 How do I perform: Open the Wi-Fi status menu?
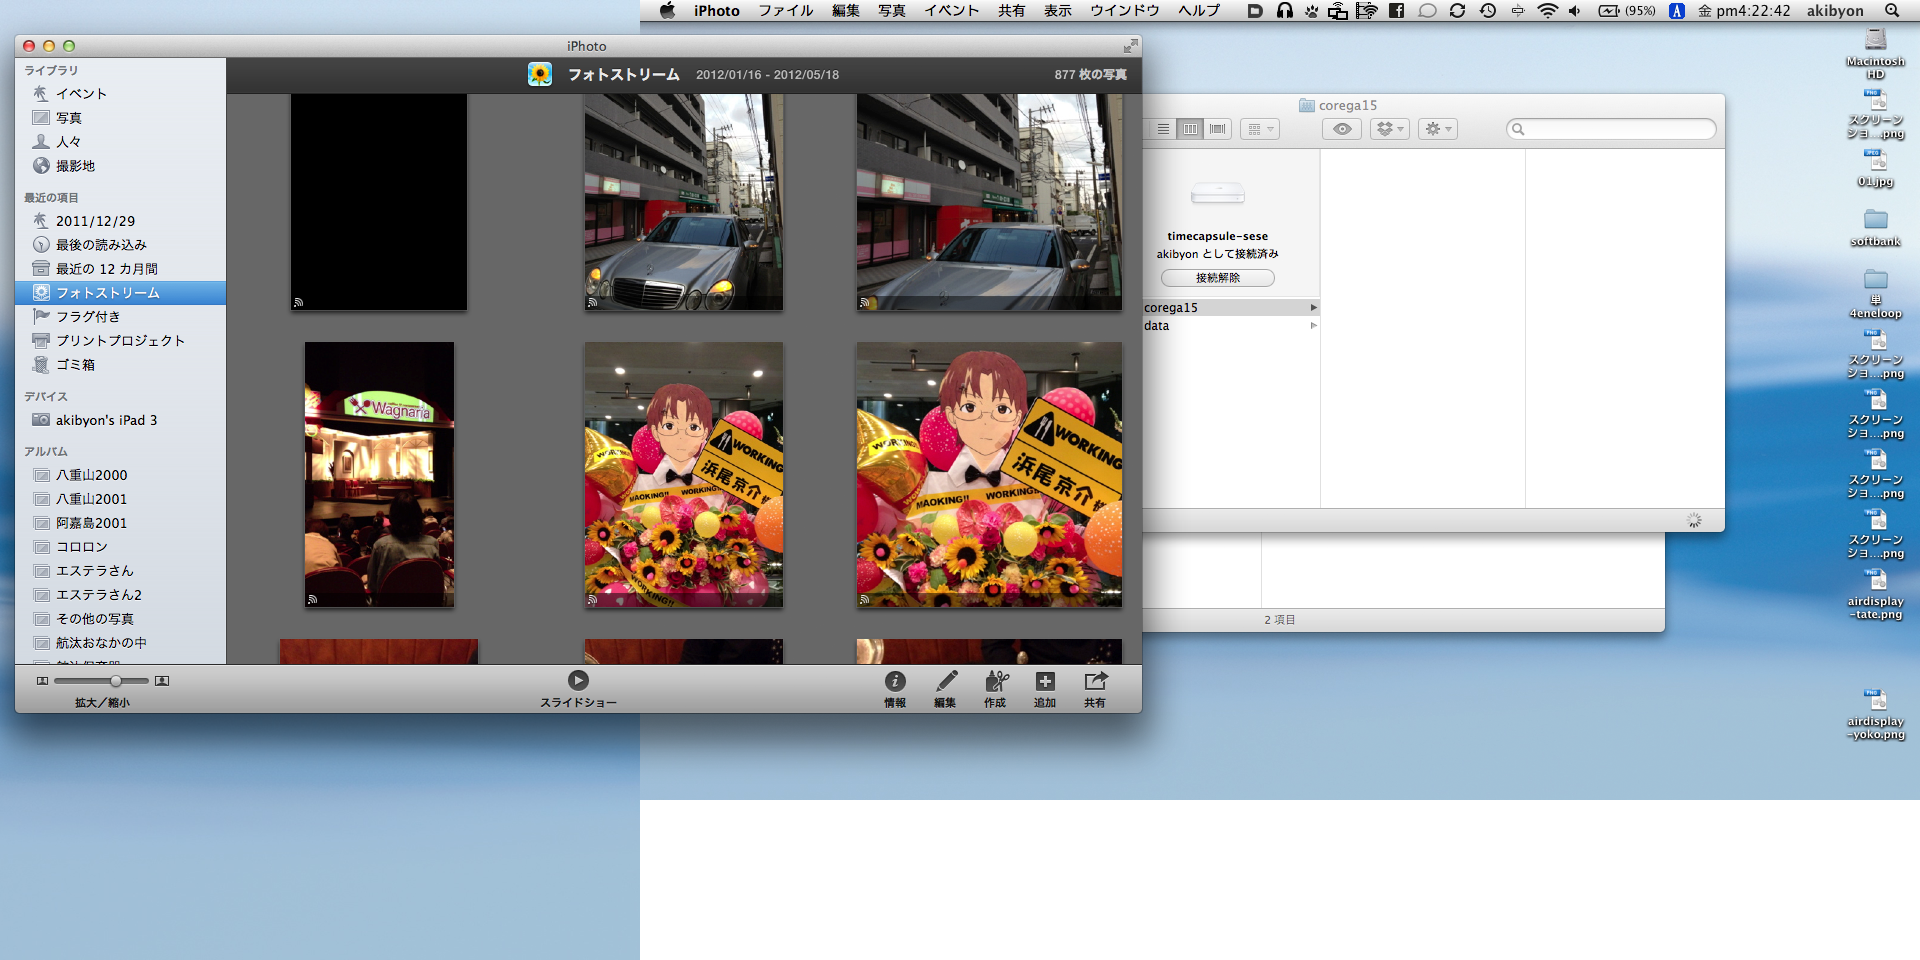click(1547, 11)
